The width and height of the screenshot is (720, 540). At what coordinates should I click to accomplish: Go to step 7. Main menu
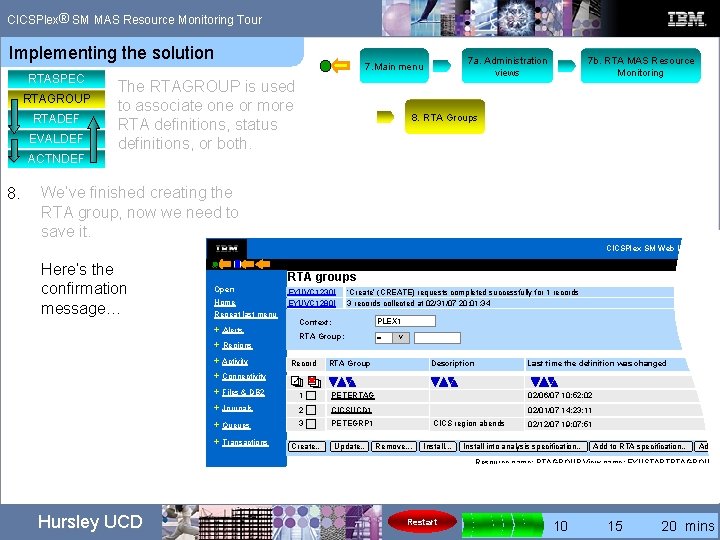click(394, 66)
